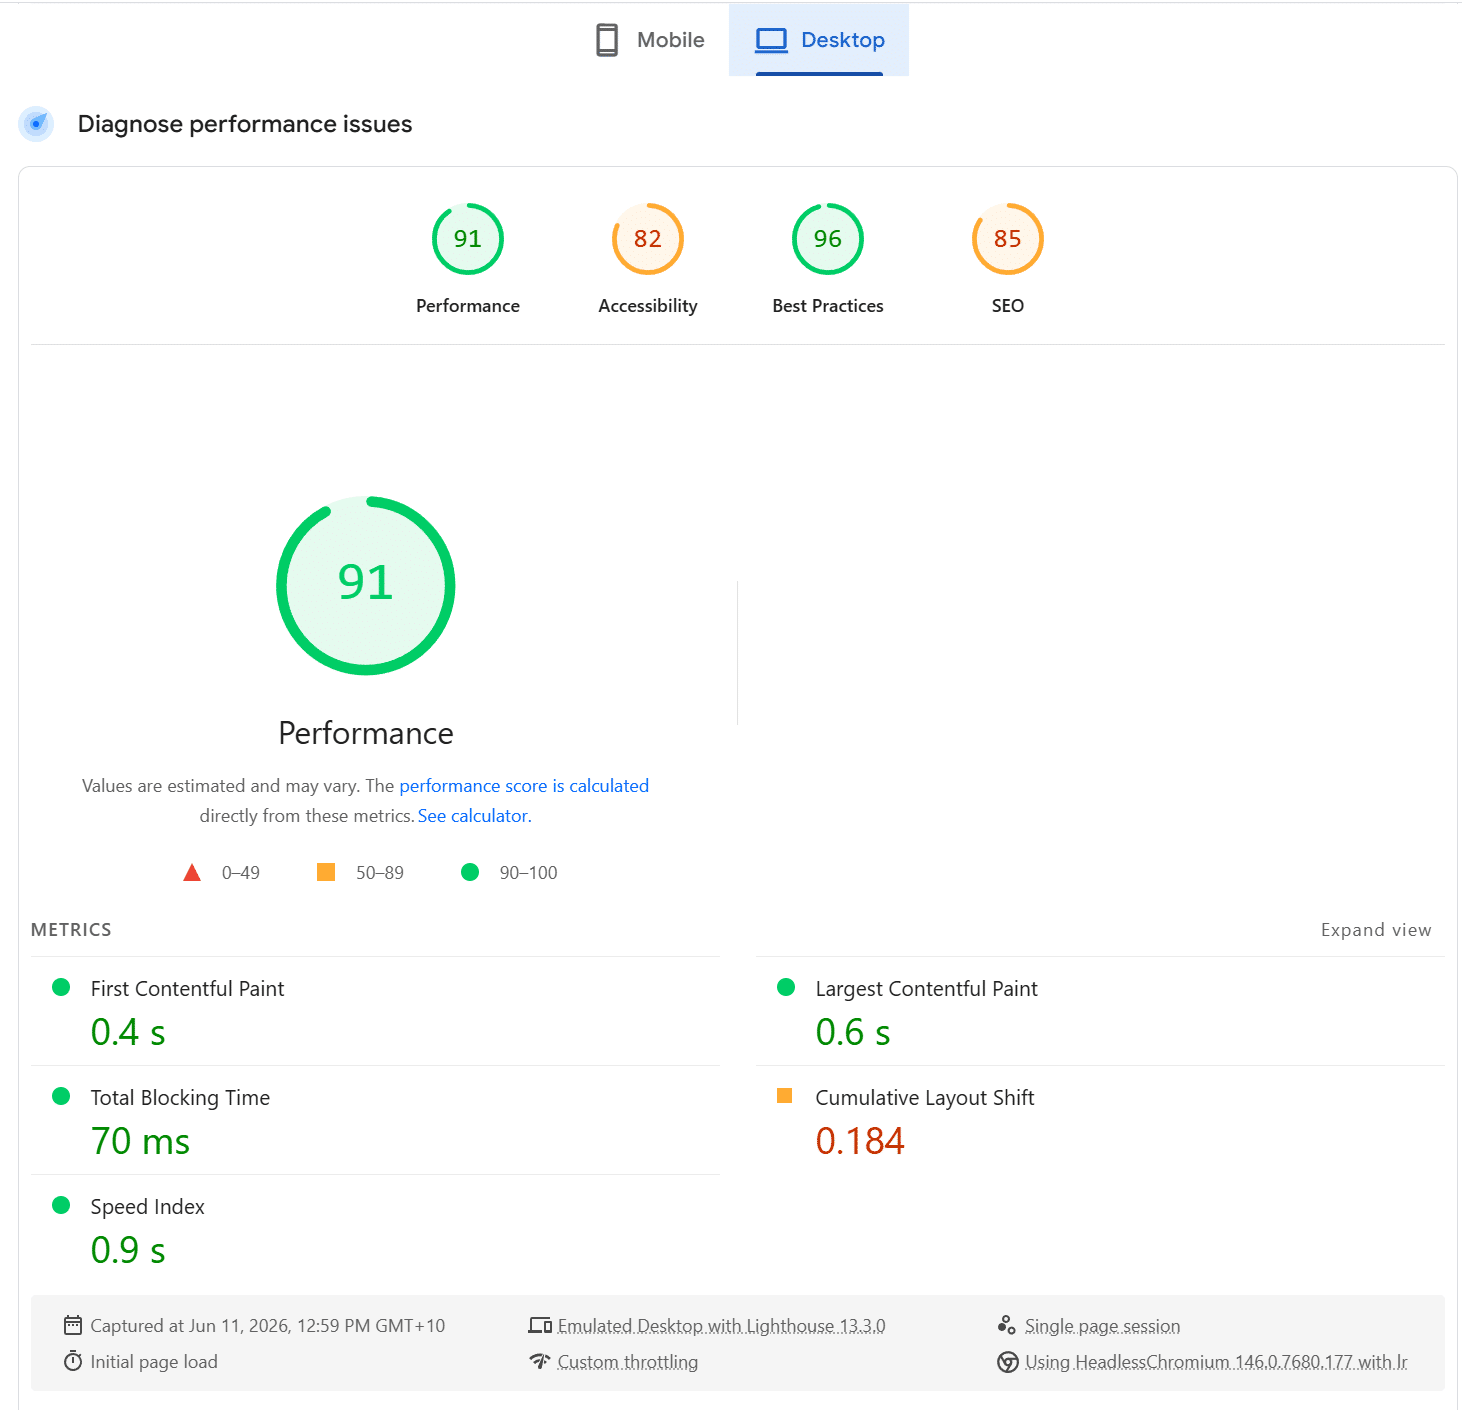Click green dot beside First Contentful Paint

(x=61, y=987)
